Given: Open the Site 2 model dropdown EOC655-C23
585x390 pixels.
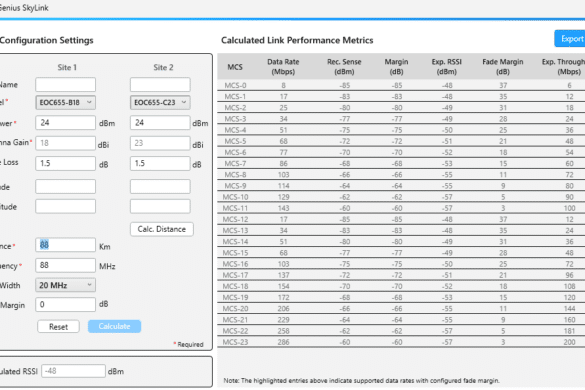Looking at the screenshot, I should point(160,103).
